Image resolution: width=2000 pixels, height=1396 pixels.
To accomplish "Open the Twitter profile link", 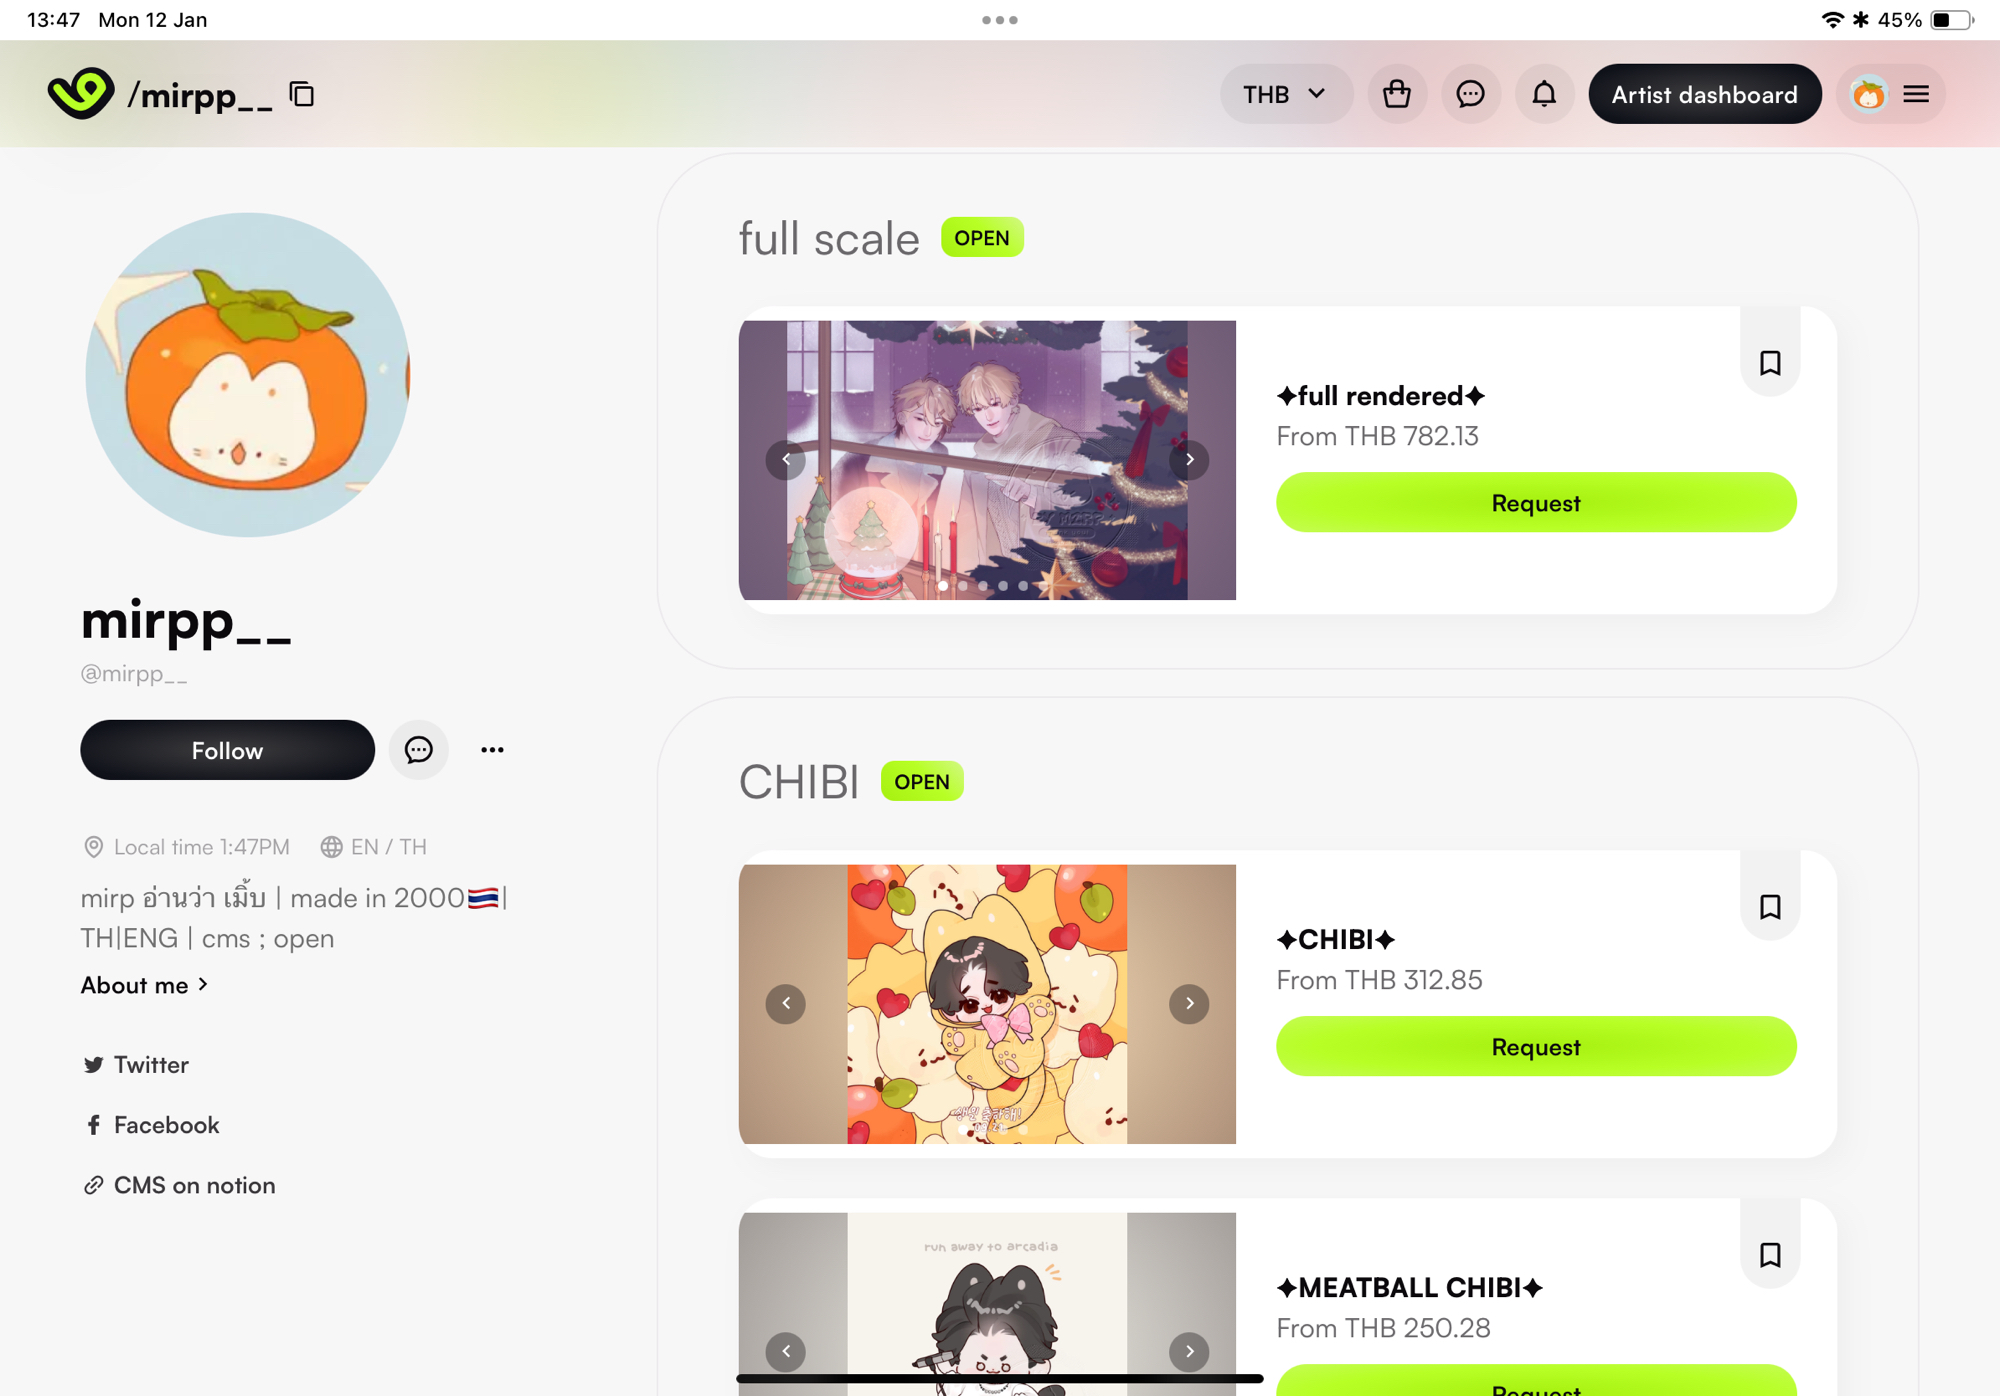I will [x=136, y=1064].
